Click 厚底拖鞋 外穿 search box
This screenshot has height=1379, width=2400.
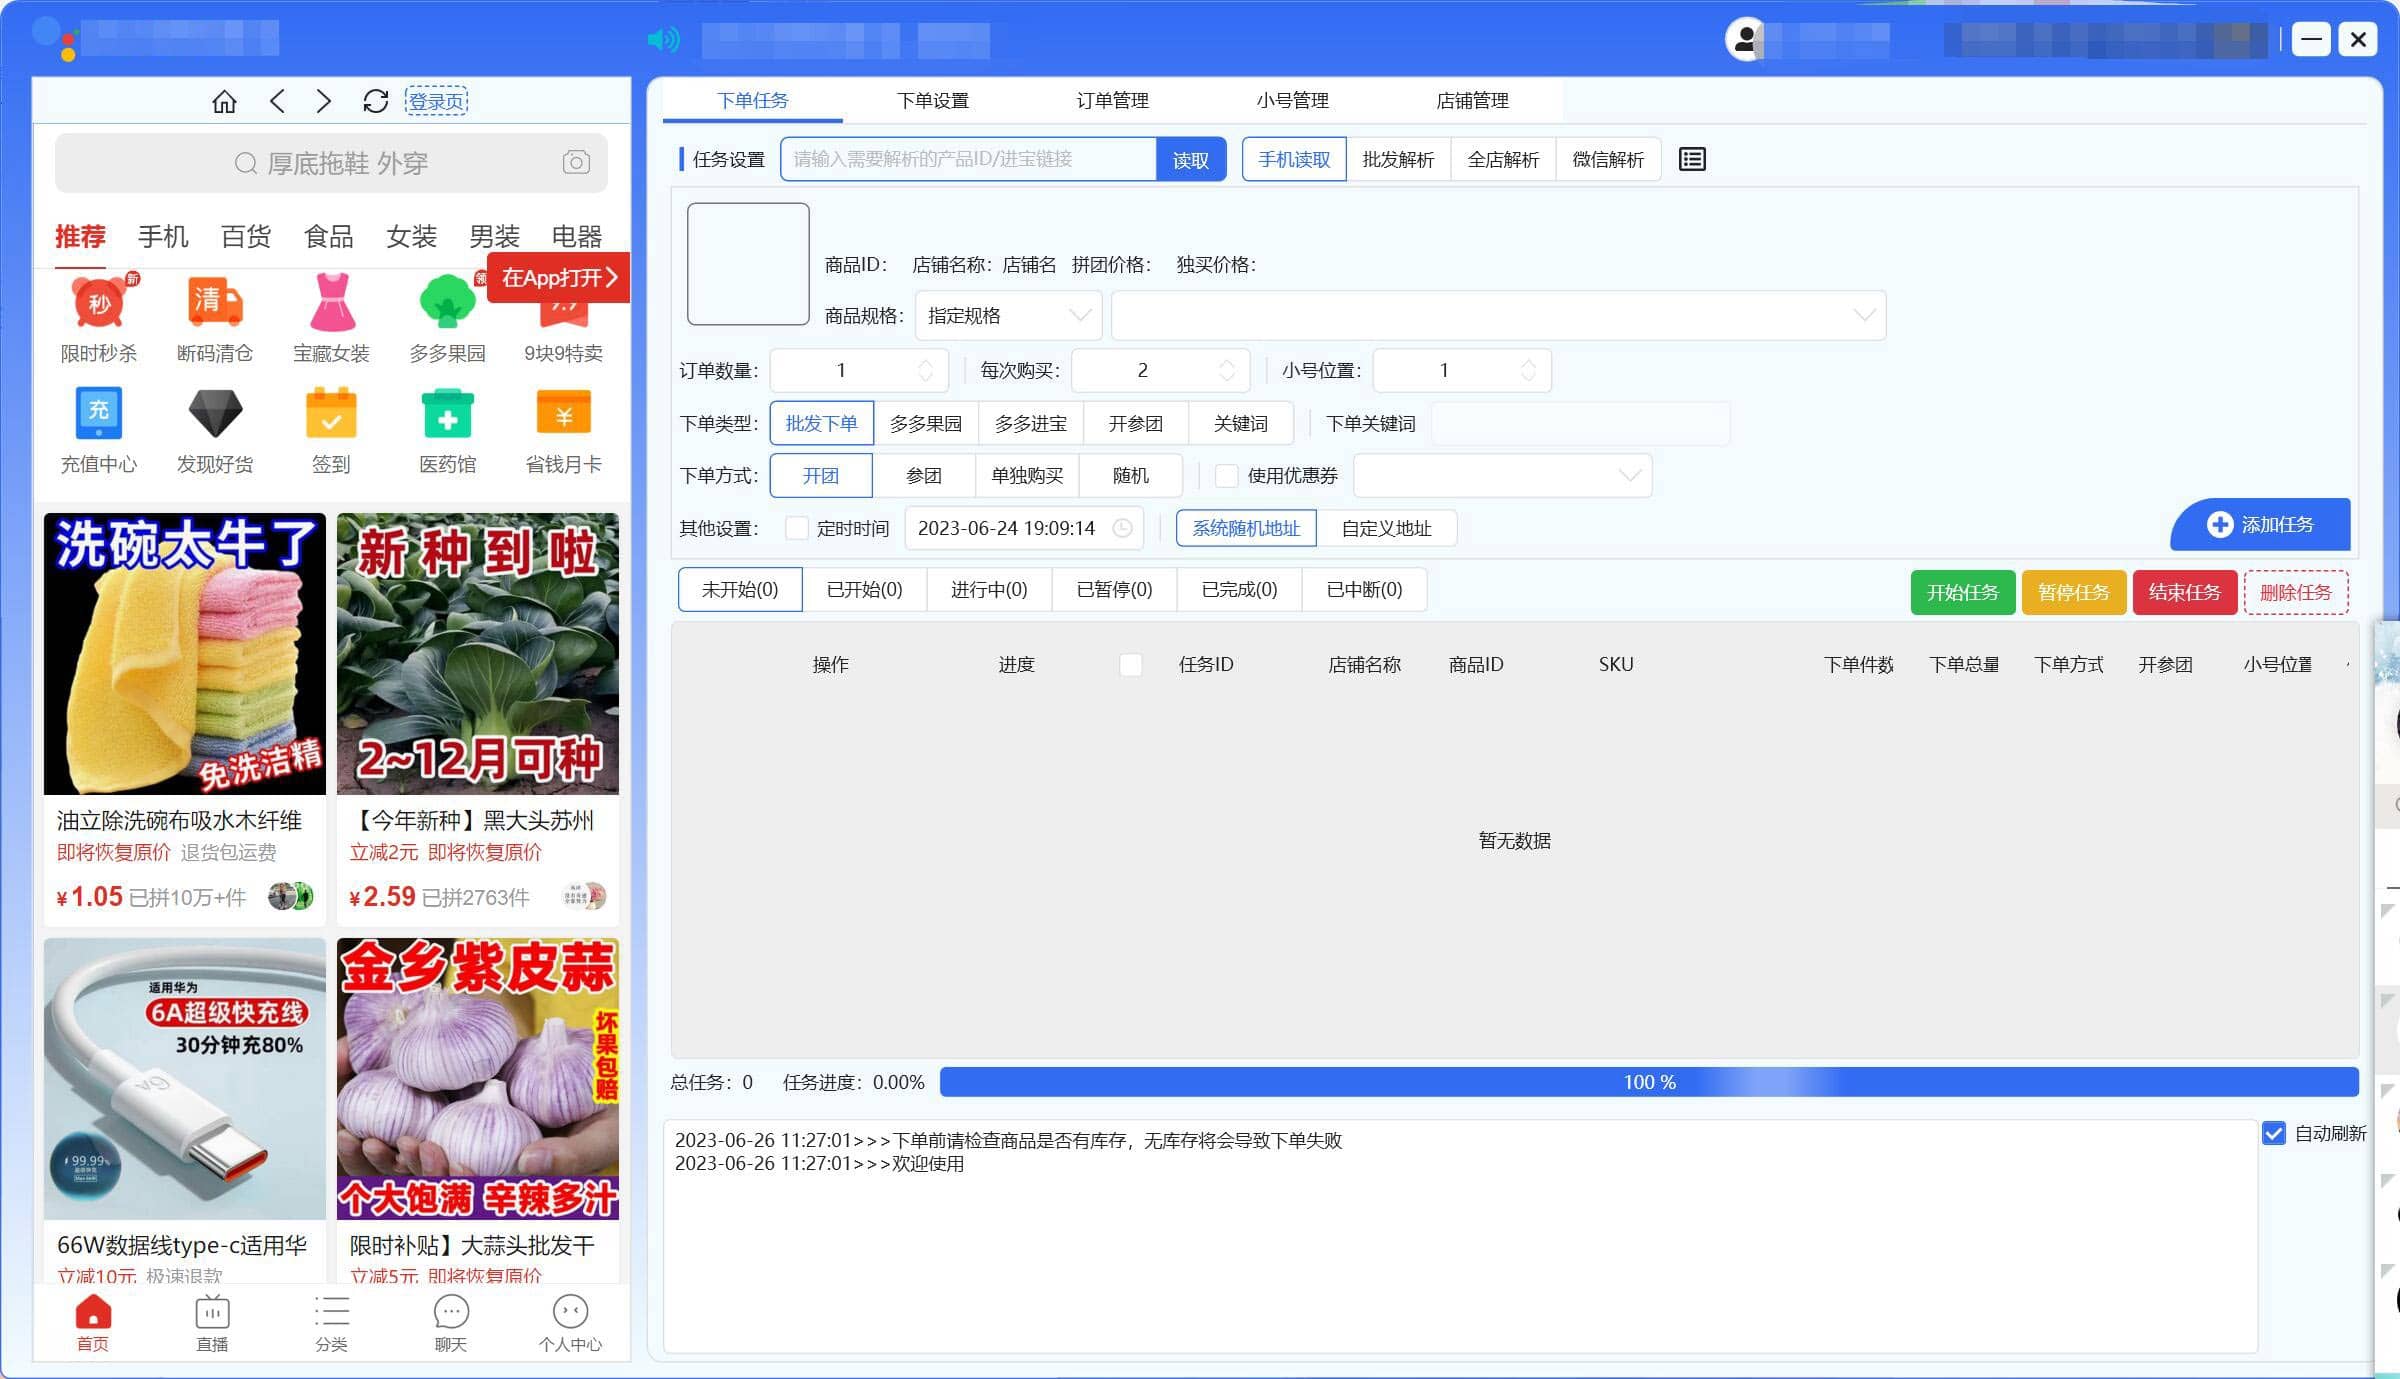[x=331, y=163]
